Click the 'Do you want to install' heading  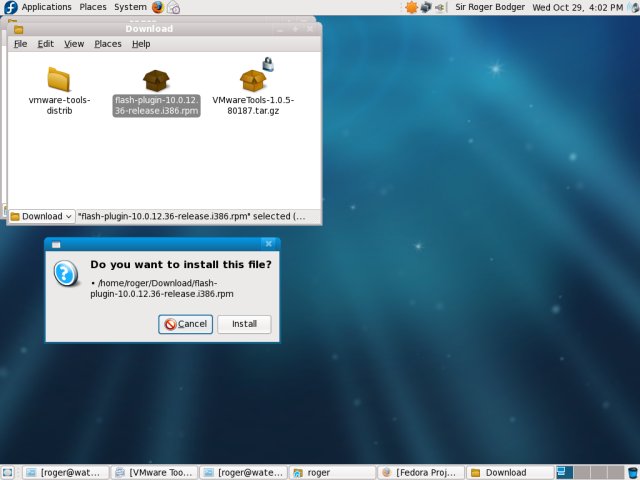click(181, 264)
